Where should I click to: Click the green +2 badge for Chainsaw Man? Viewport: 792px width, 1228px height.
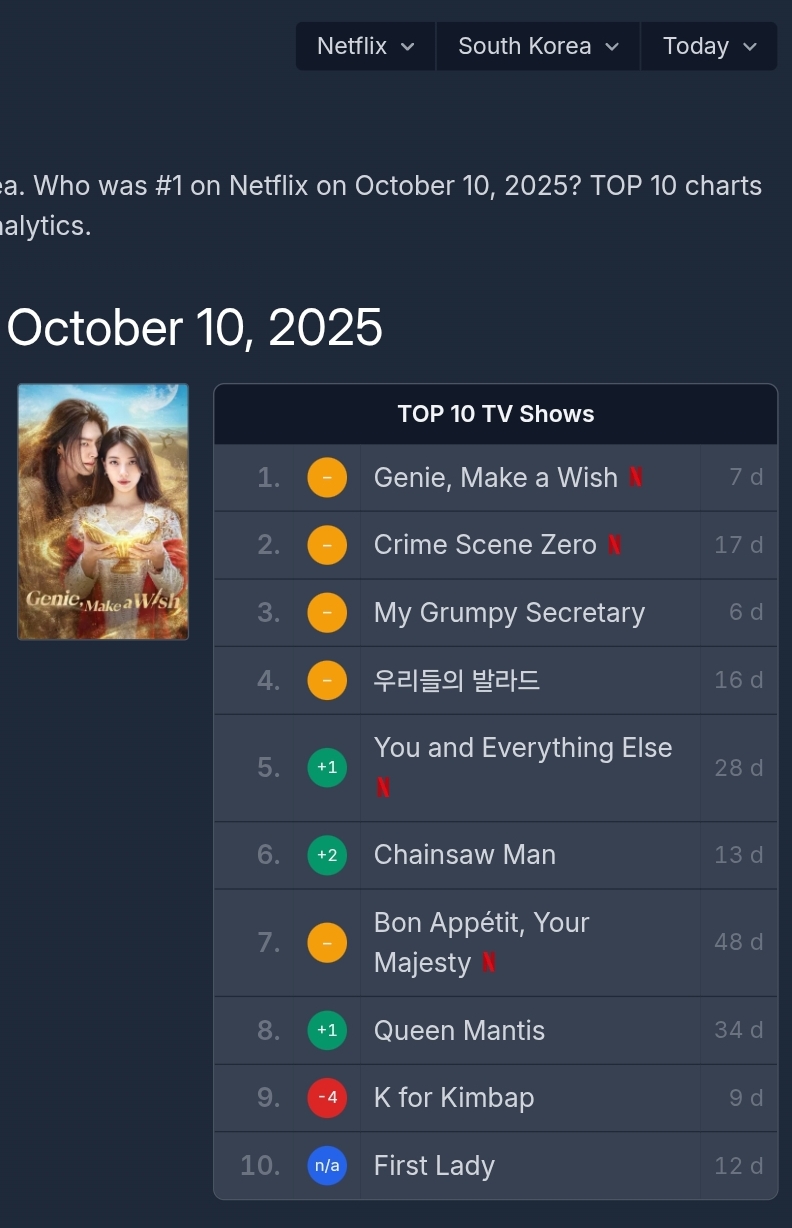[x=327, y=855]
